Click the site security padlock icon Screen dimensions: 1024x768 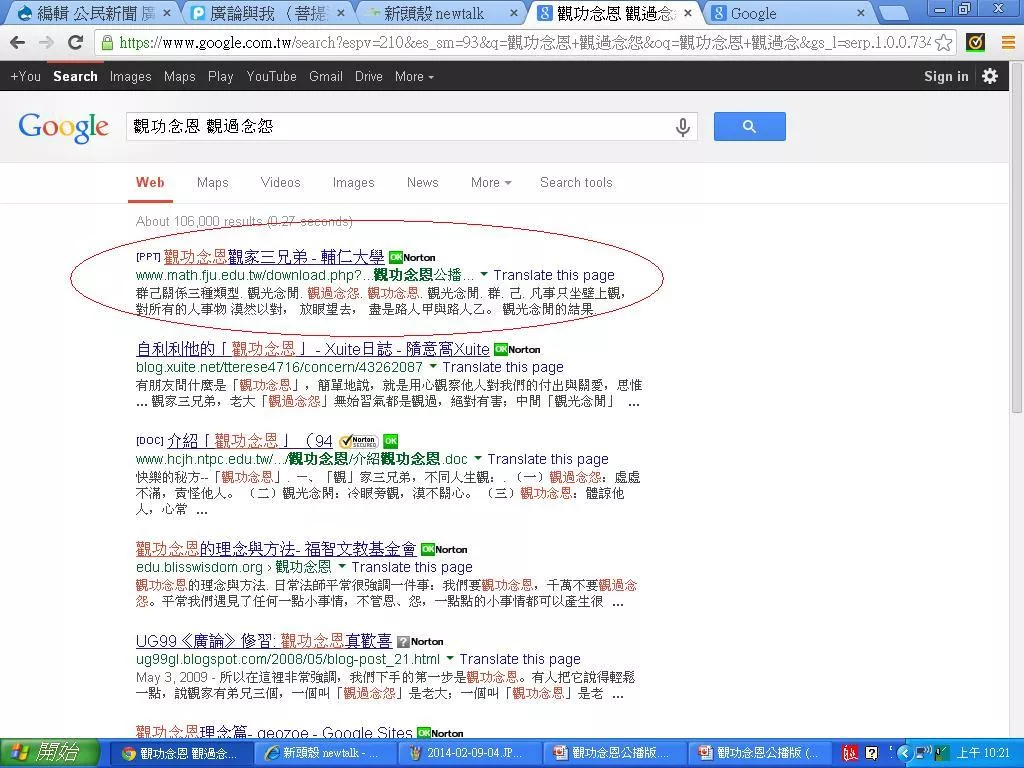[107, 43]
